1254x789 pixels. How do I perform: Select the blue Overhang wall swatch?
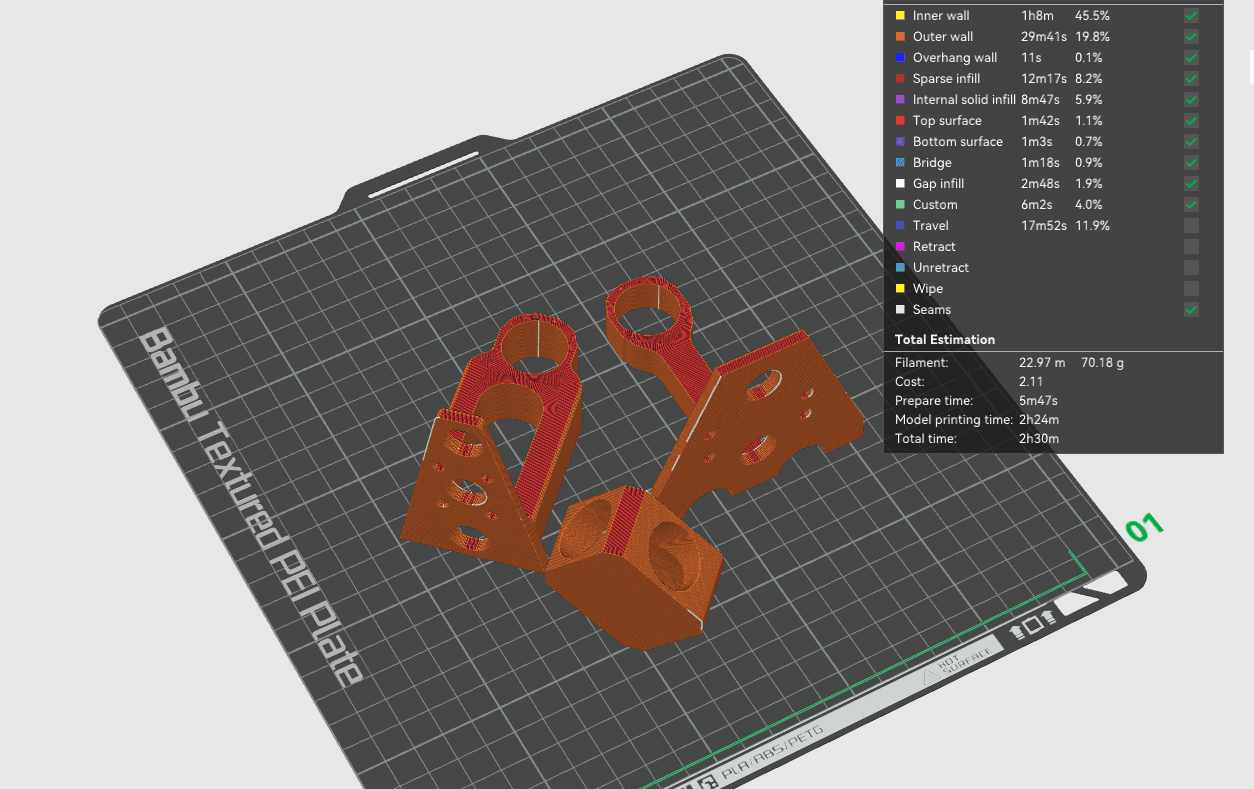pos(900,58)
